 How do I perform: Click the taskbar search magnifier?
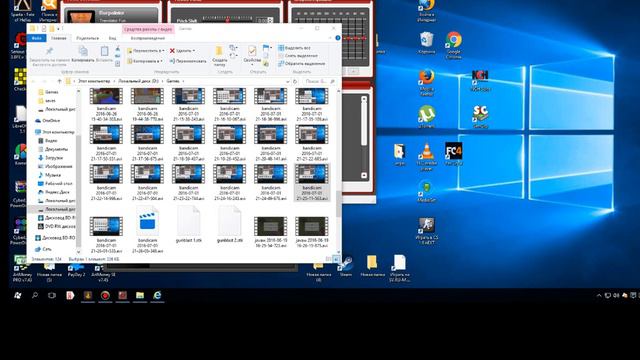pos(35,295)
